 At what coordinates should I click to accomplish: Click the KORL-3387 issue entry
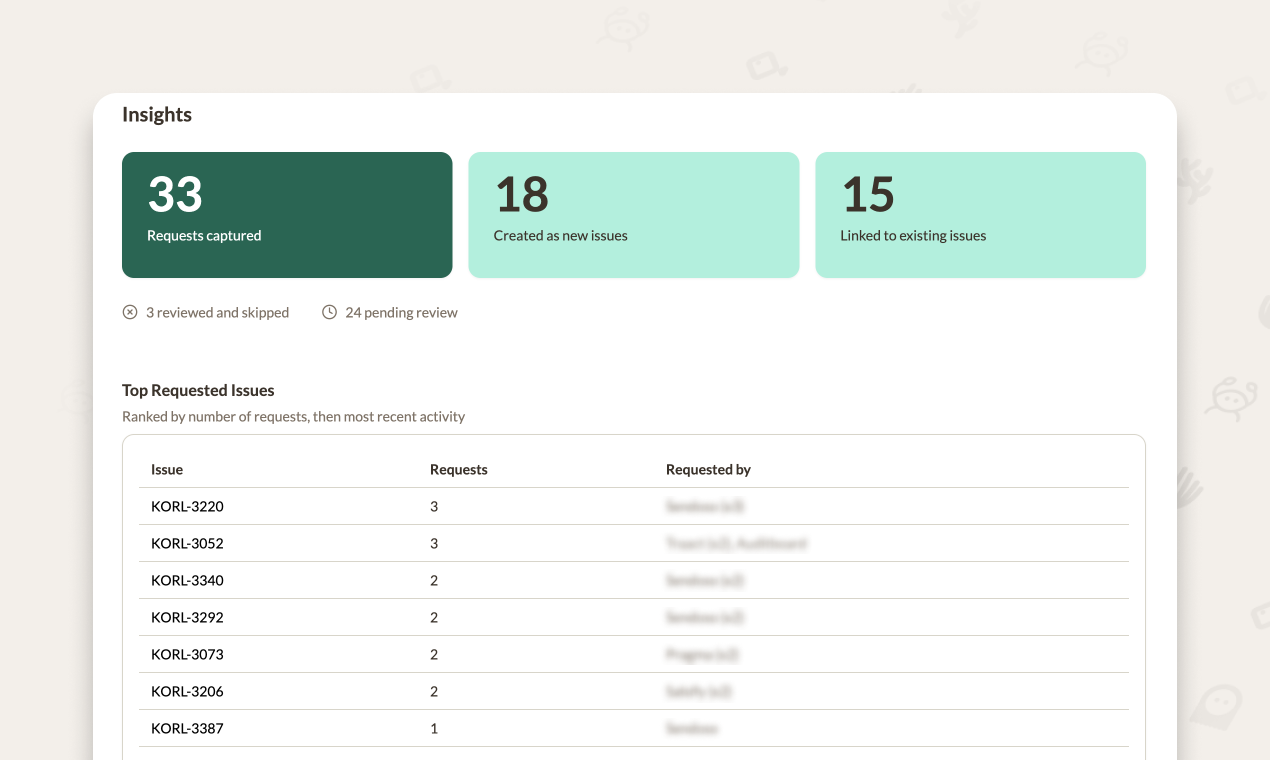tap(187, 728)
